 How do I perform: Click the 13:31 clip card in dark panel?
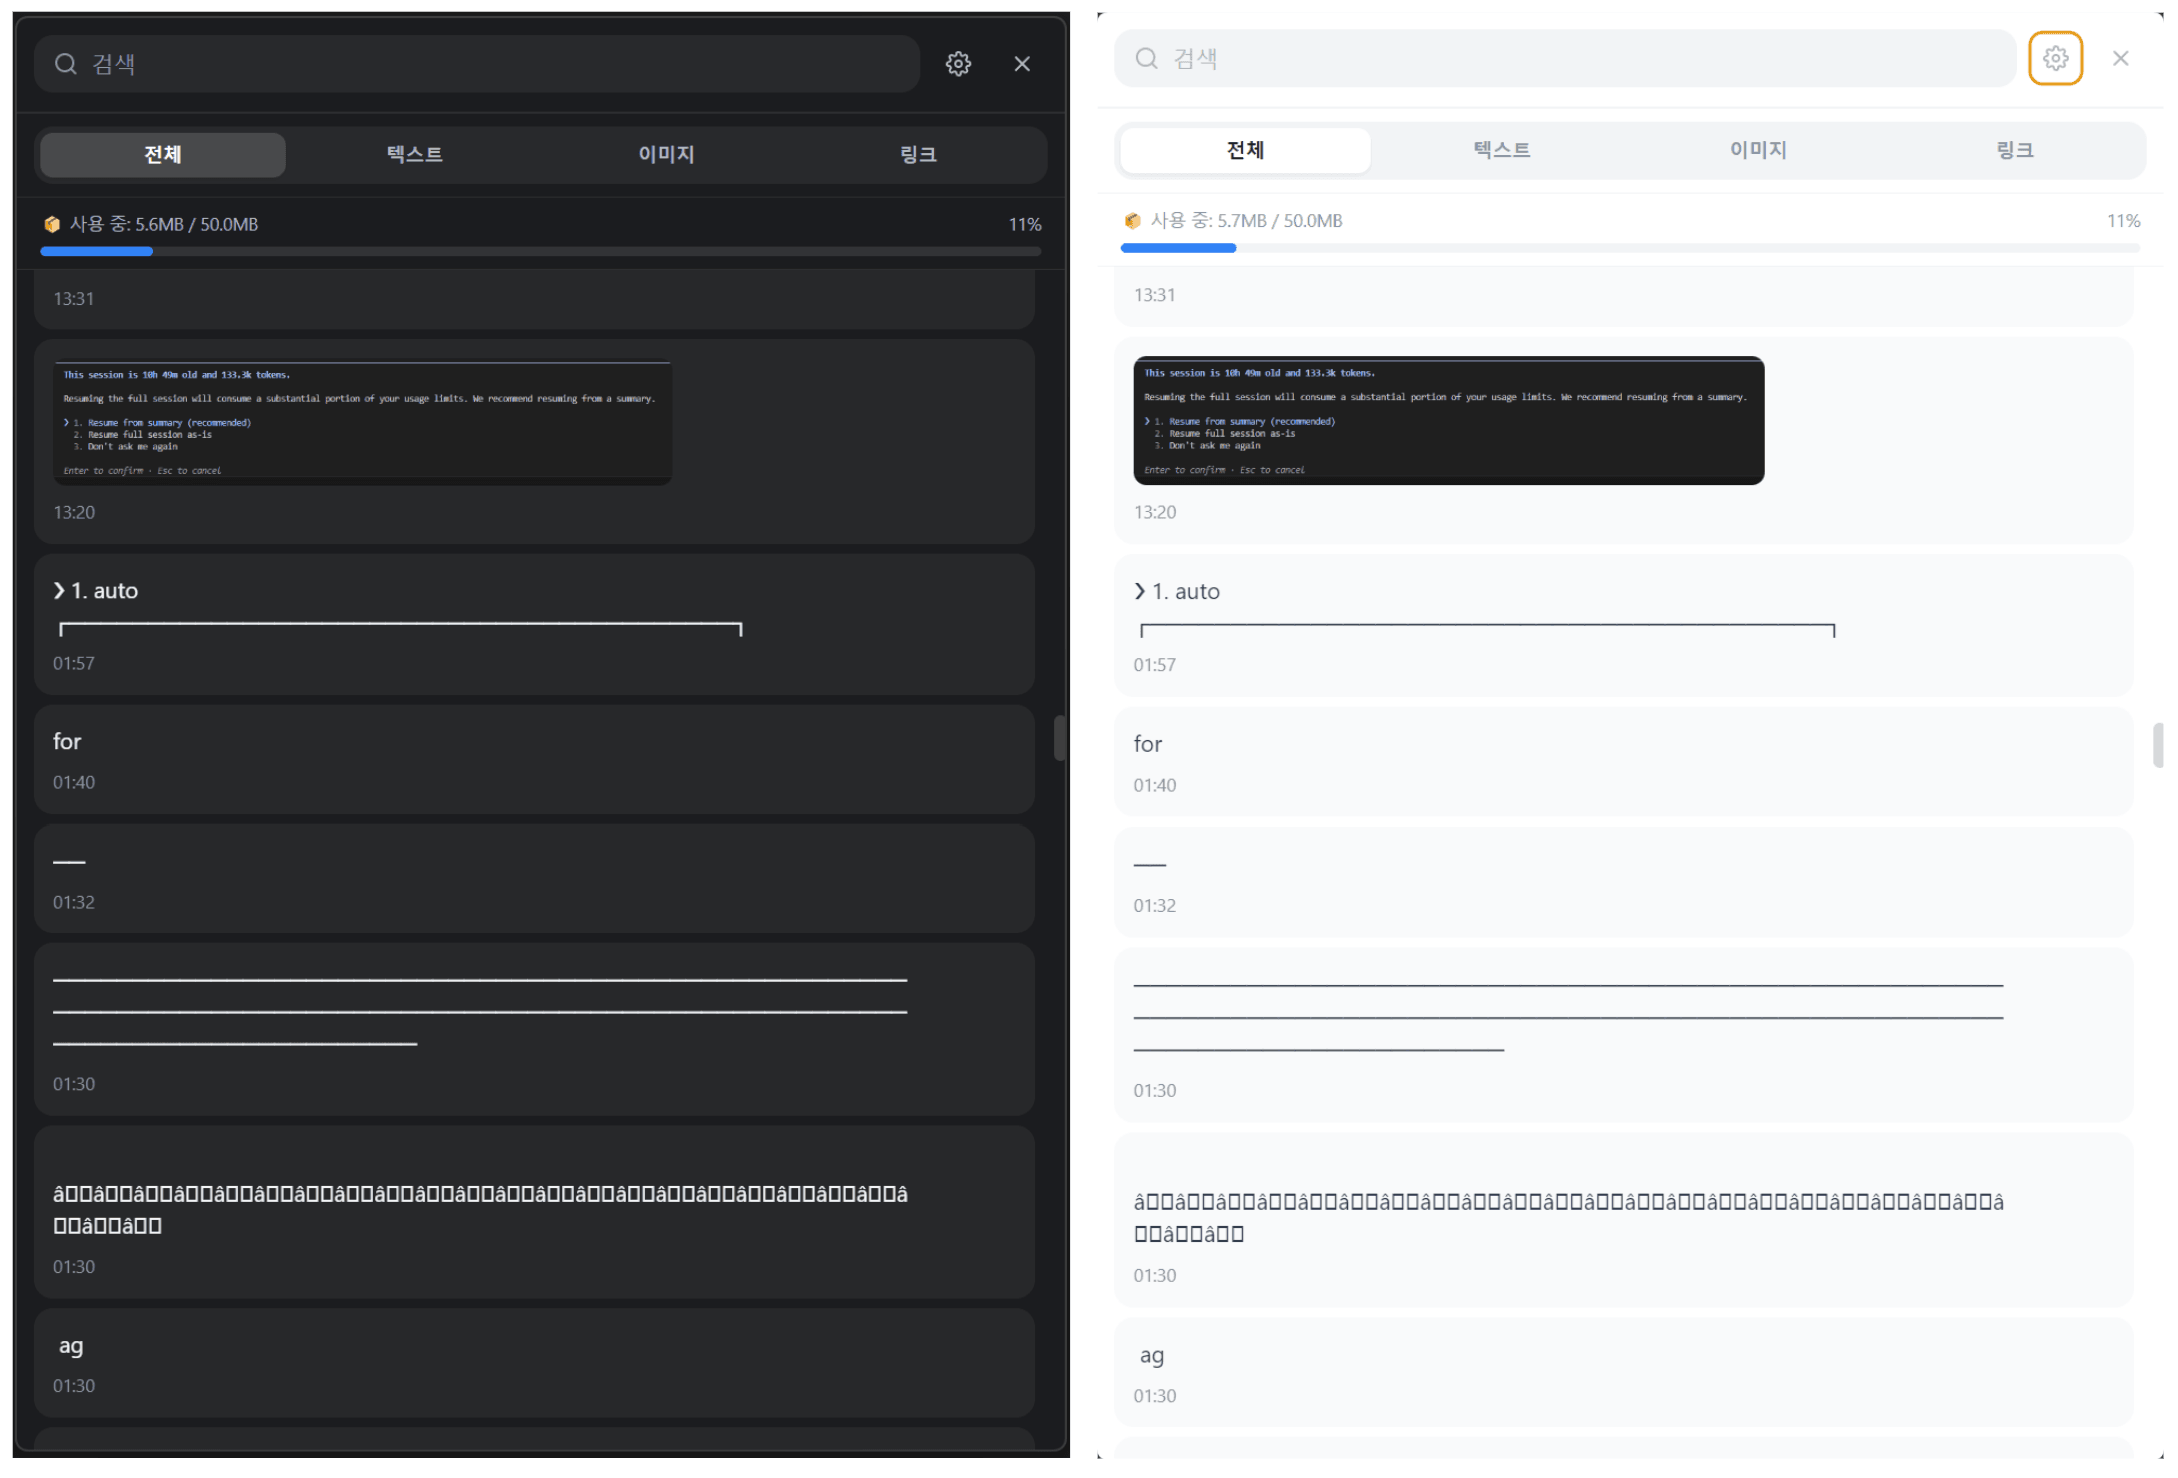click(x=534, y=300)
